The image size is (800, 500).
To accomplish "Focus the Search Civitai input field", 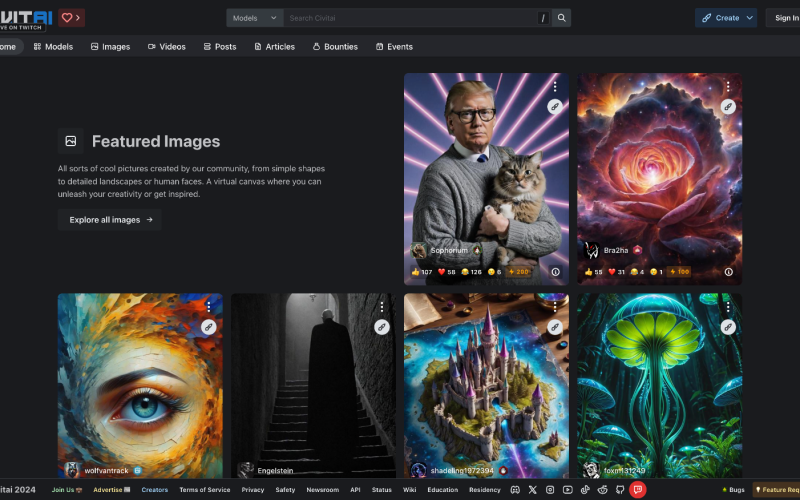I will point(411,18).
